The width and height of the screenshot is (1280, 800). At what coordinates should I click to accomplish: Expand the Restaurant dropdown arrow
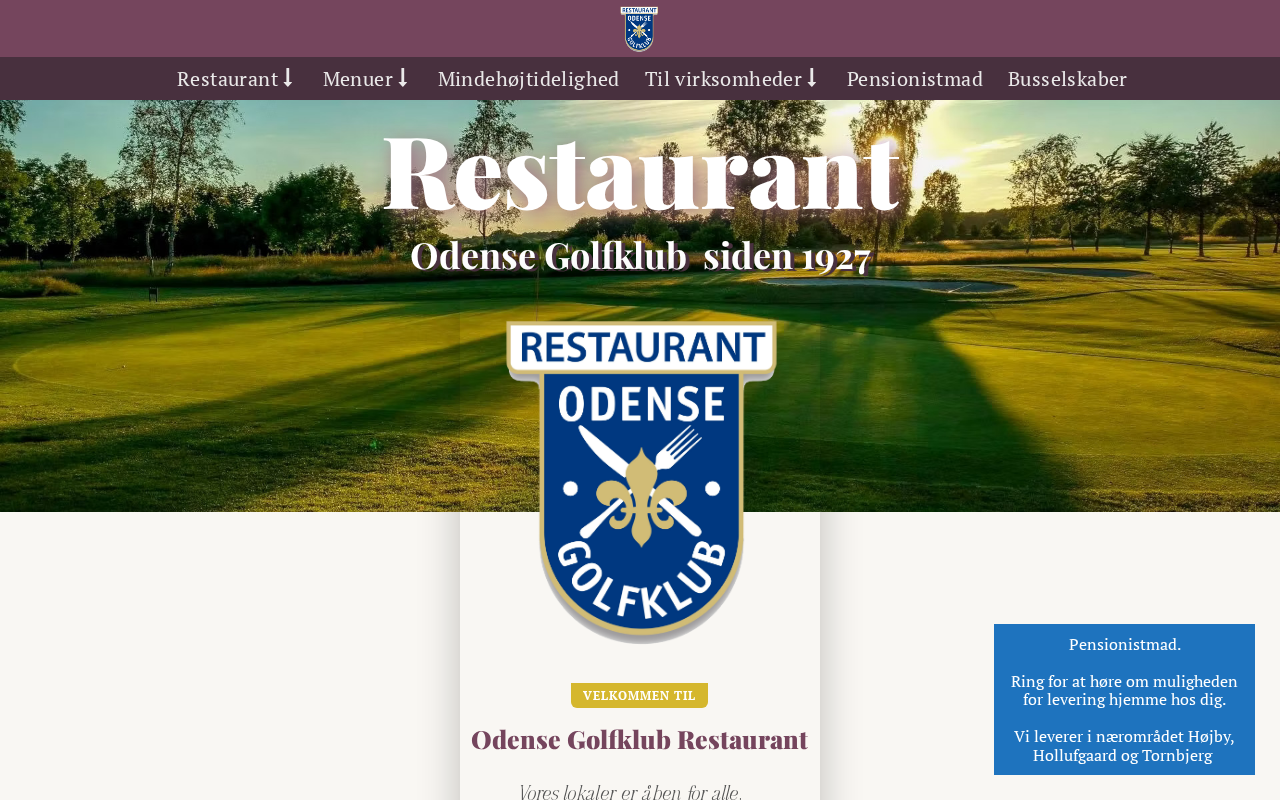(x=288, y=78)
